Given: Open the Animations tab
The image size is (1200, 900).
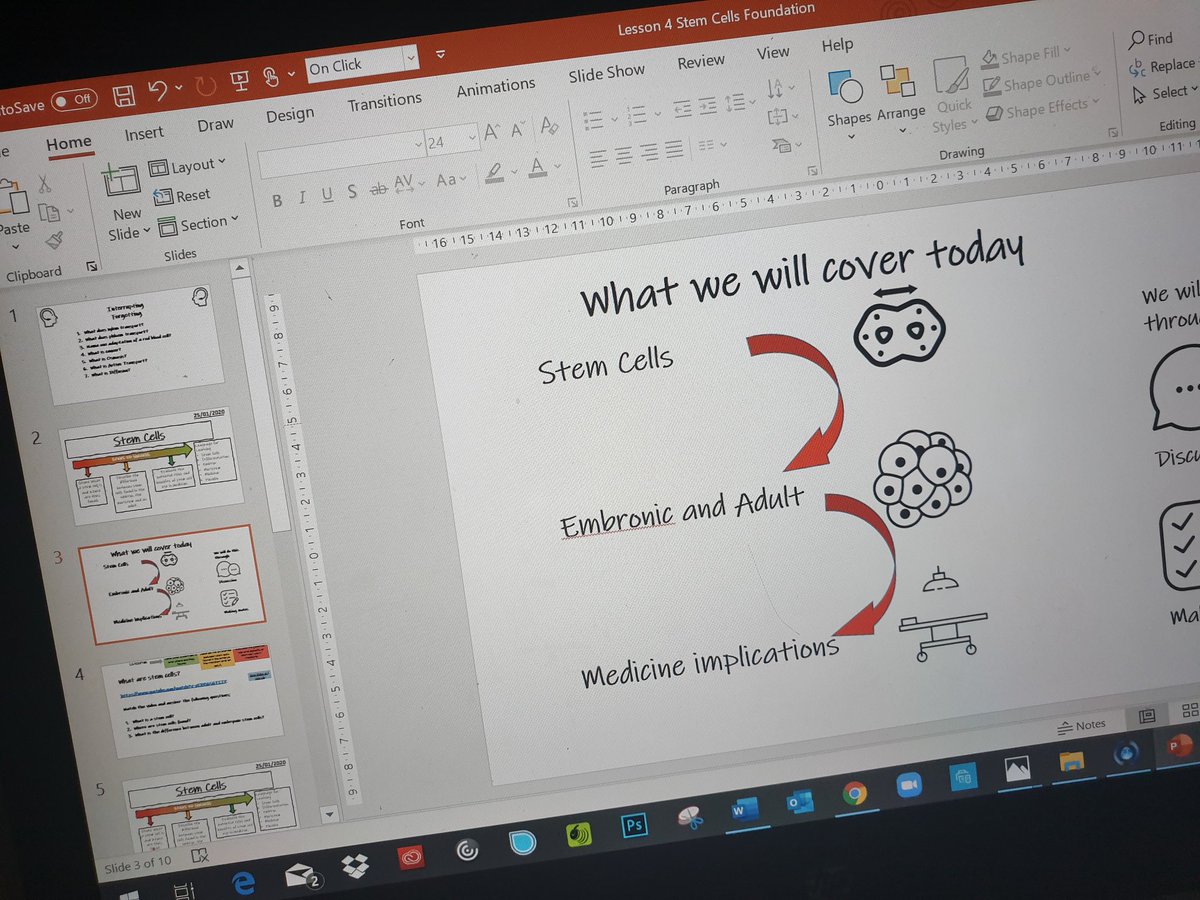Looking at the screenshot, I should coord(495,88).
